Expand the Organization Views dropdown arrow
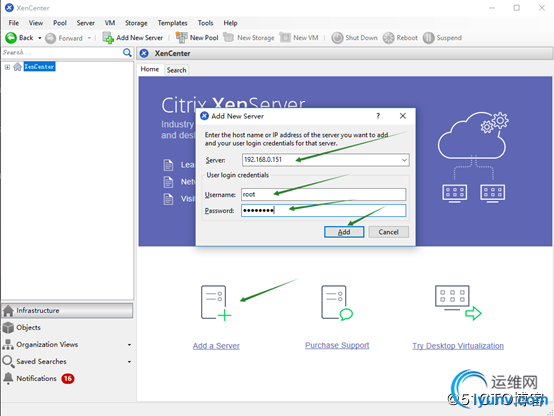Screen dimensions: 554x416 pos(129,345)
